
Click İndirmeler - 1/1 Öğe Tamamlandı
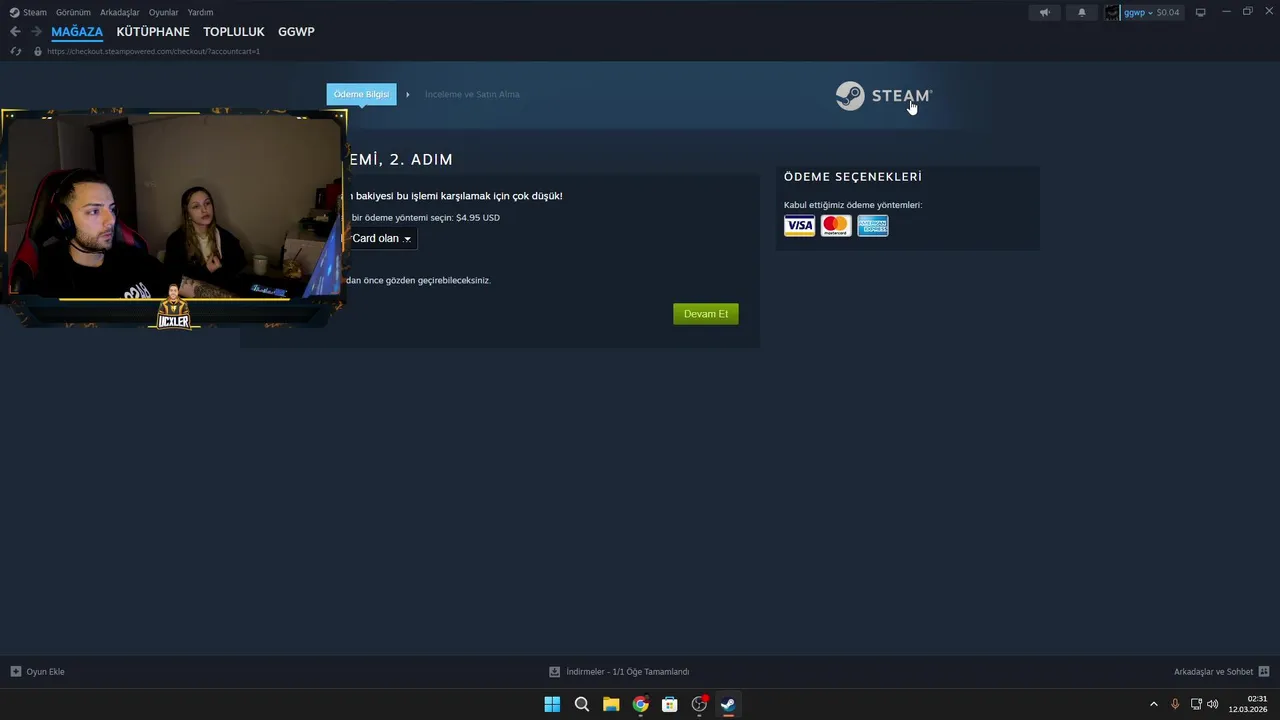point(628,672)
